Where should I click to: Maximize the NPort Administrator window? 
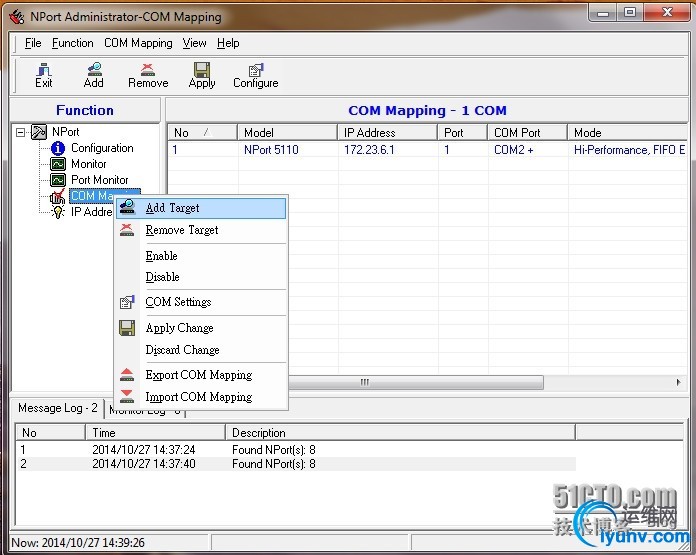click(x=629, y=13)
